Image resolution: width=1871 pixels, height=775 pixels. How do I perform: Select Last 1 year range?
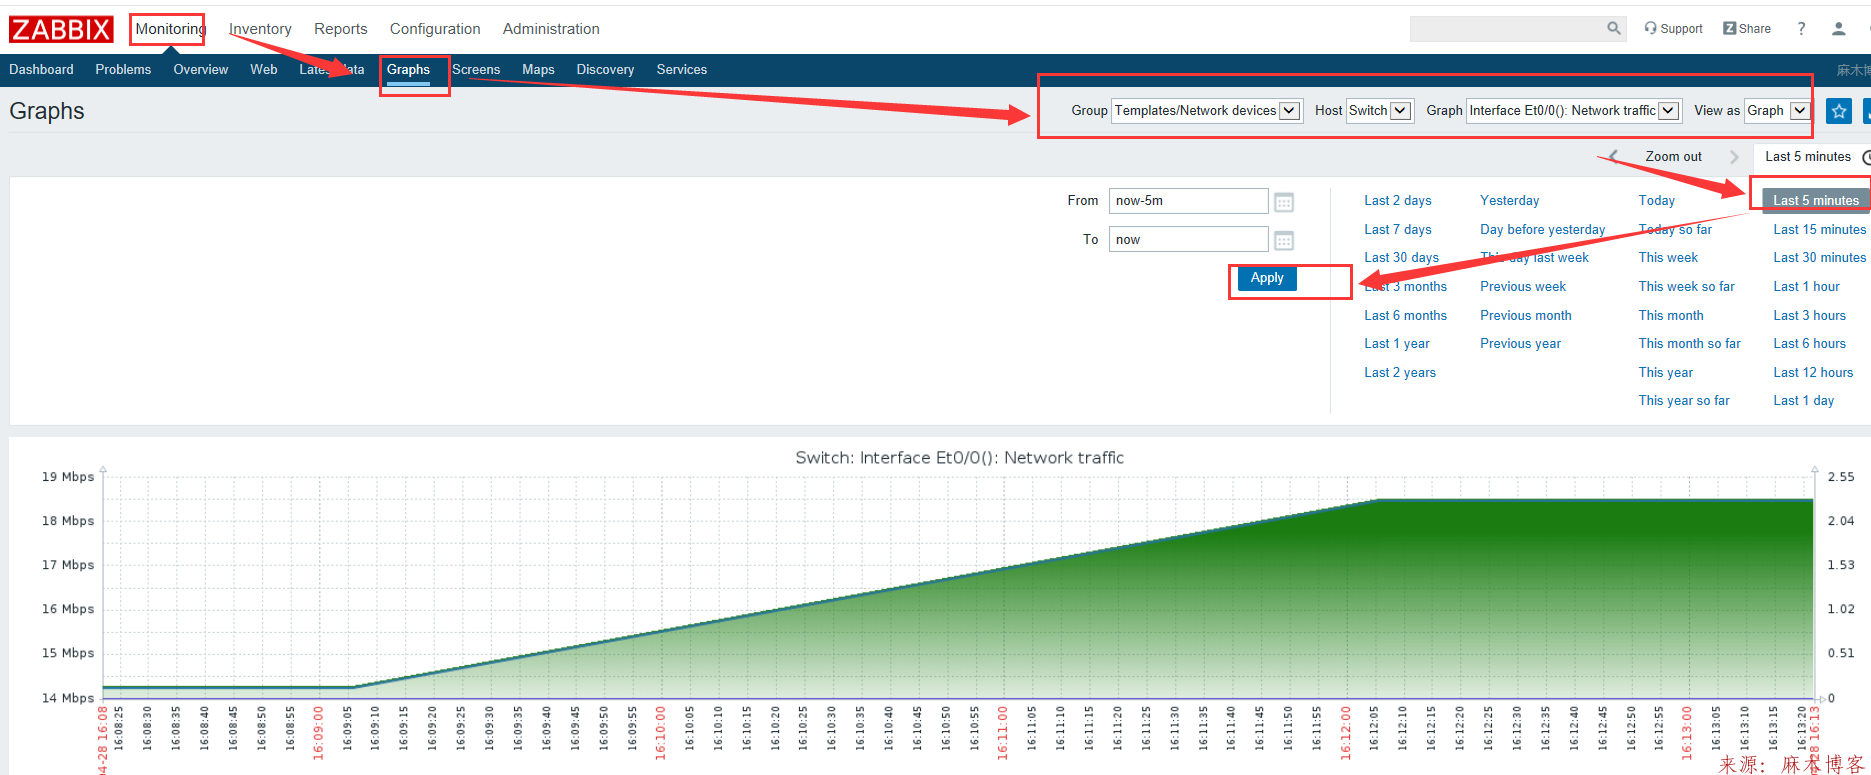pyautogui.click(x=1396, y=344)
